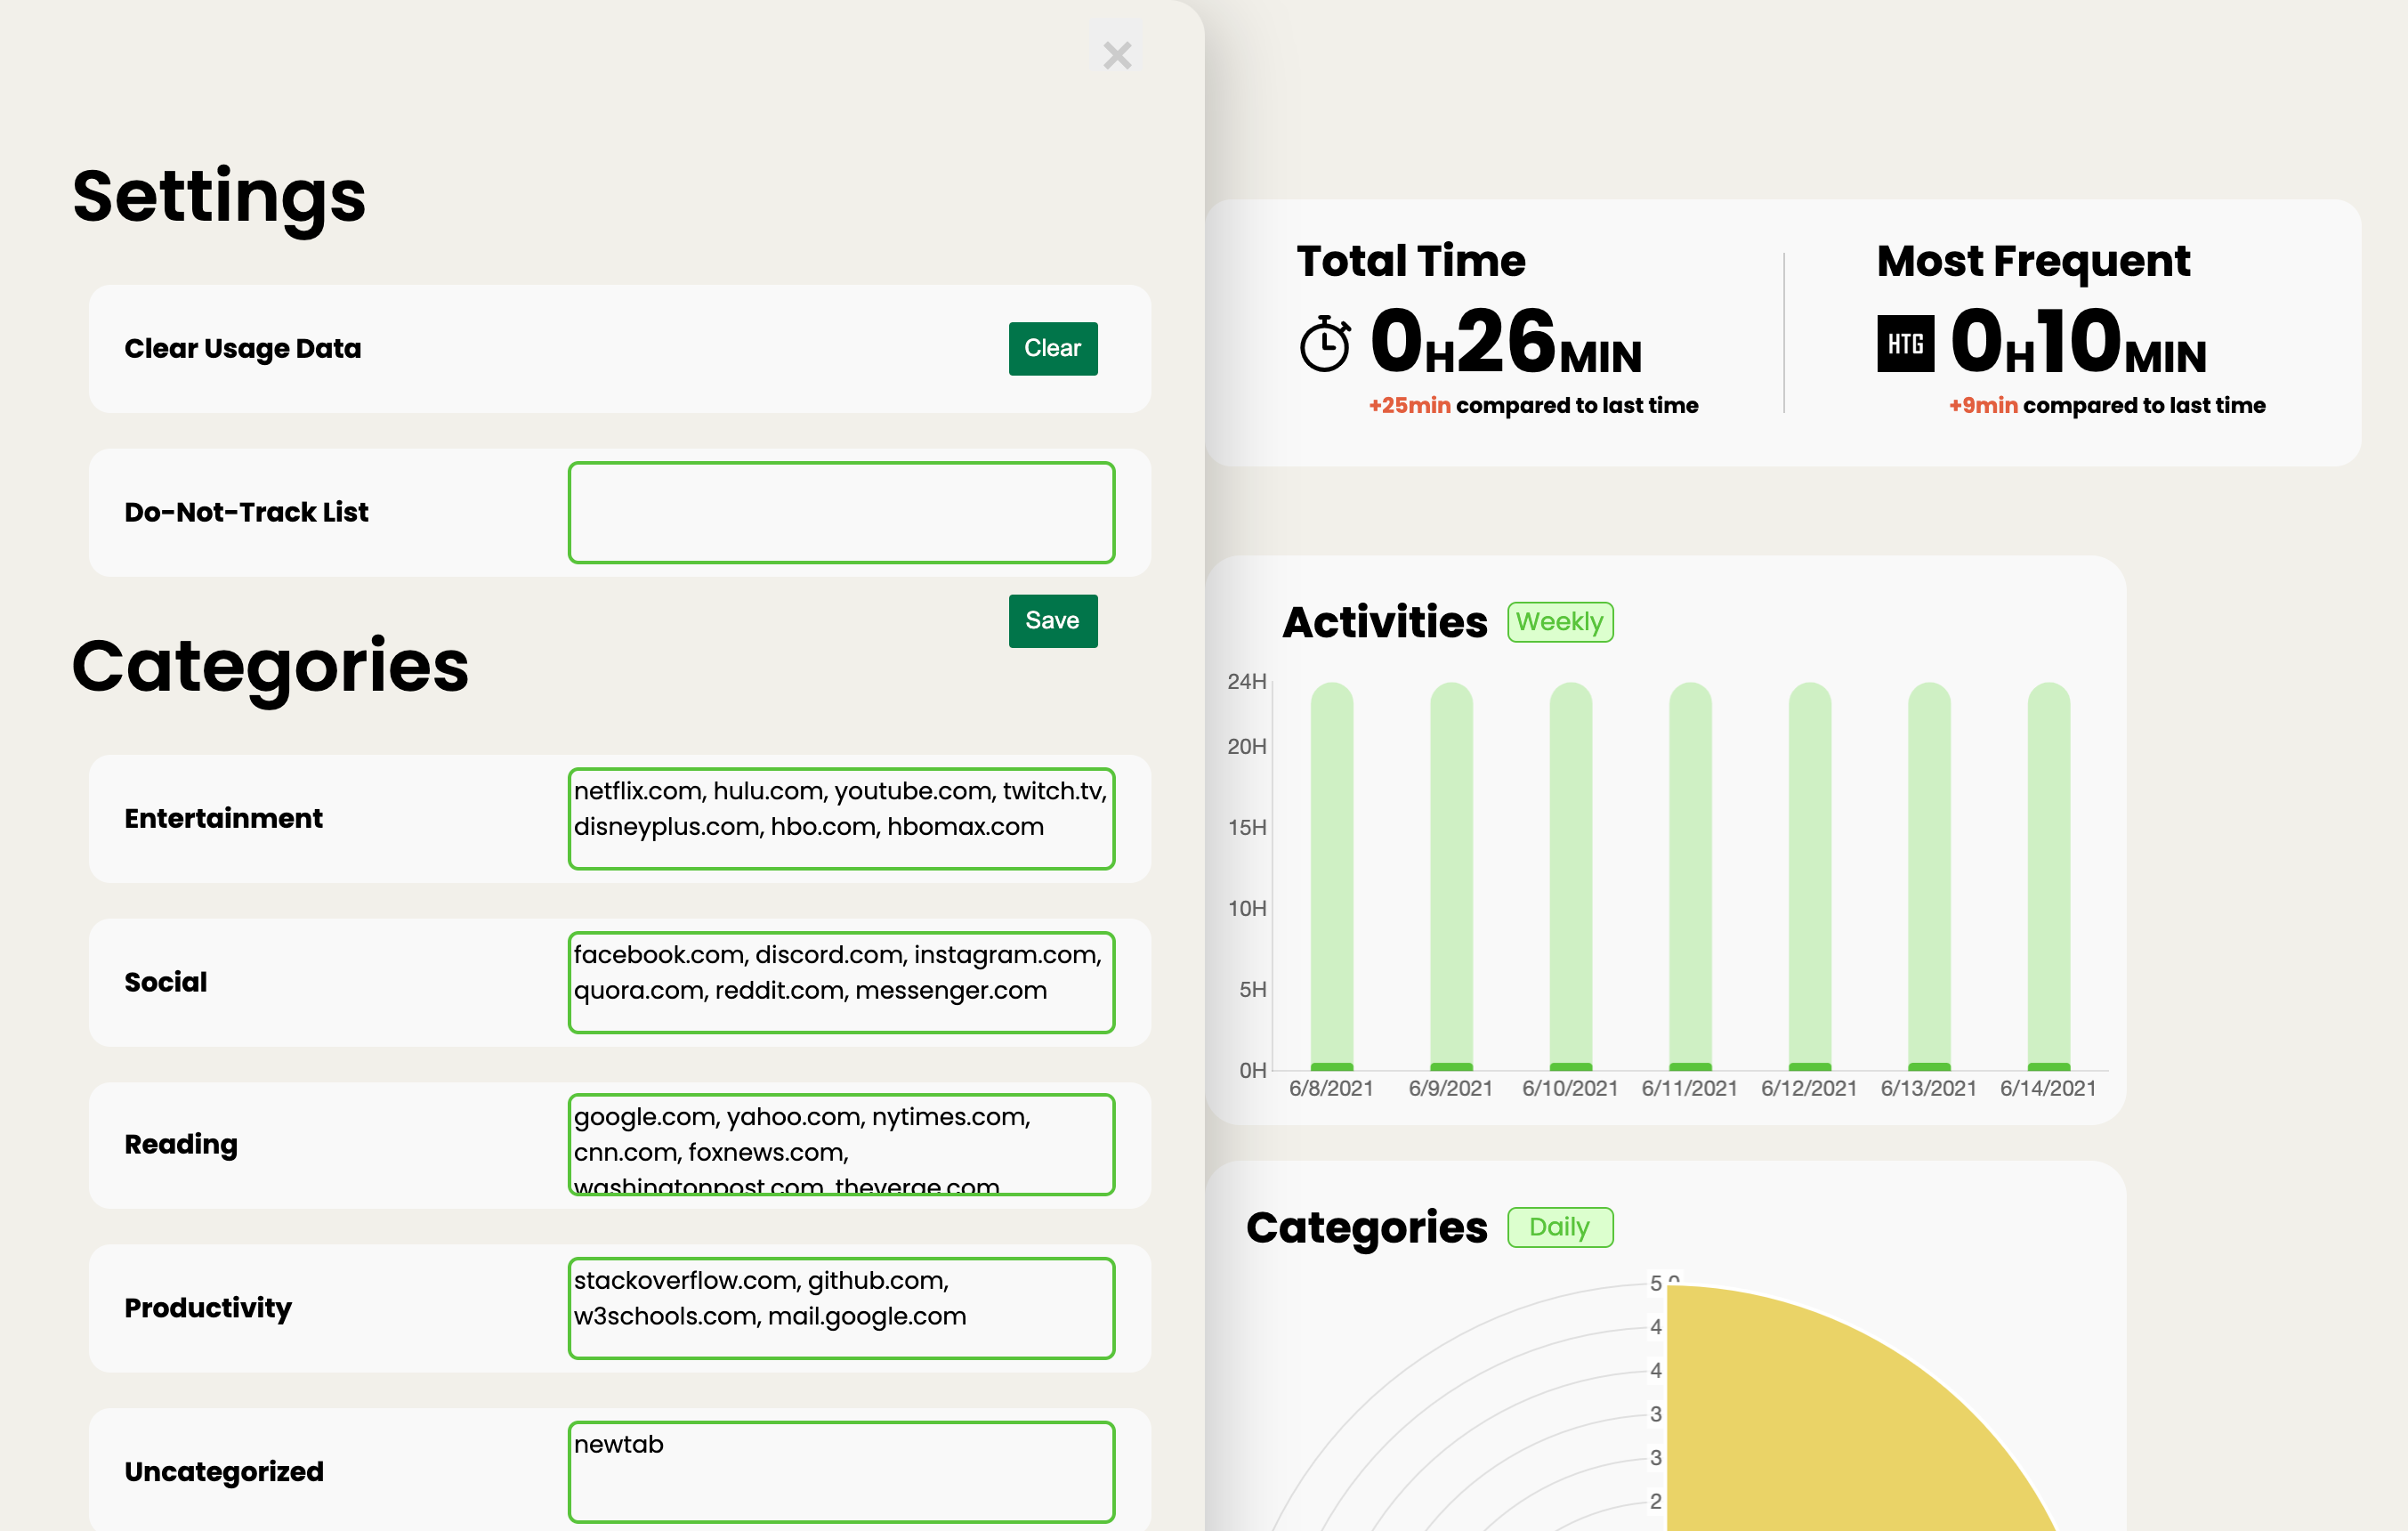Screen dimensions: 2408x1531
Task: Click the 5H axis label
Action: [1253, 989]
